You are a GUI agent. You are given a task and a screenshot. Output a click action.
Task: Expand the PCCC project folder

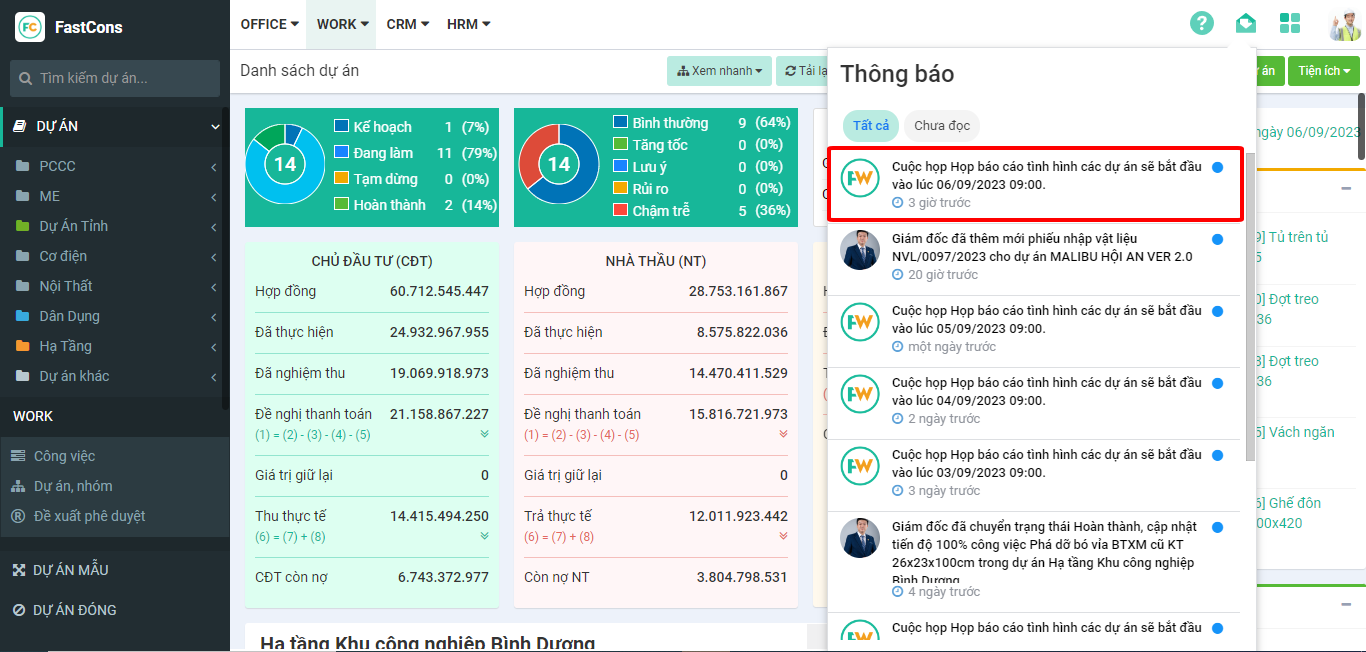tap(57, 166)
